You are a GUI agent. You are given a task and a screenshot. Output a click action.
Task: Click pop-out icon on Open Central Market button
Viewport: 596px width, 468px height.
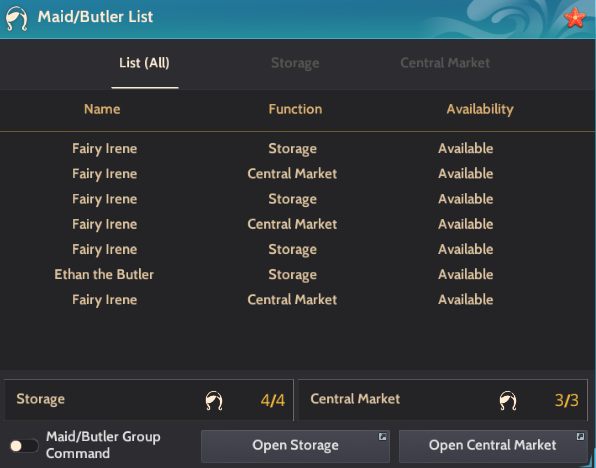click(x=580, y=436)
